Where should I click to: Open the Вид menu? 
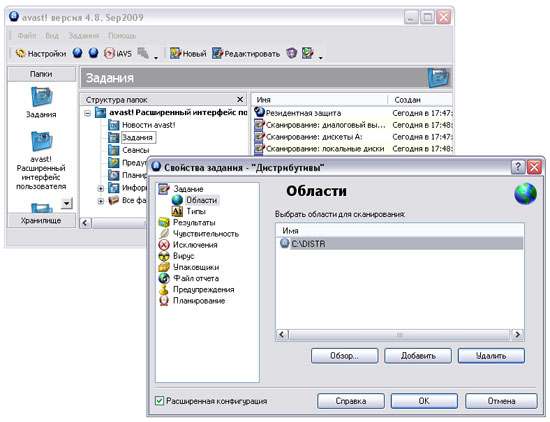click(52, 35)
